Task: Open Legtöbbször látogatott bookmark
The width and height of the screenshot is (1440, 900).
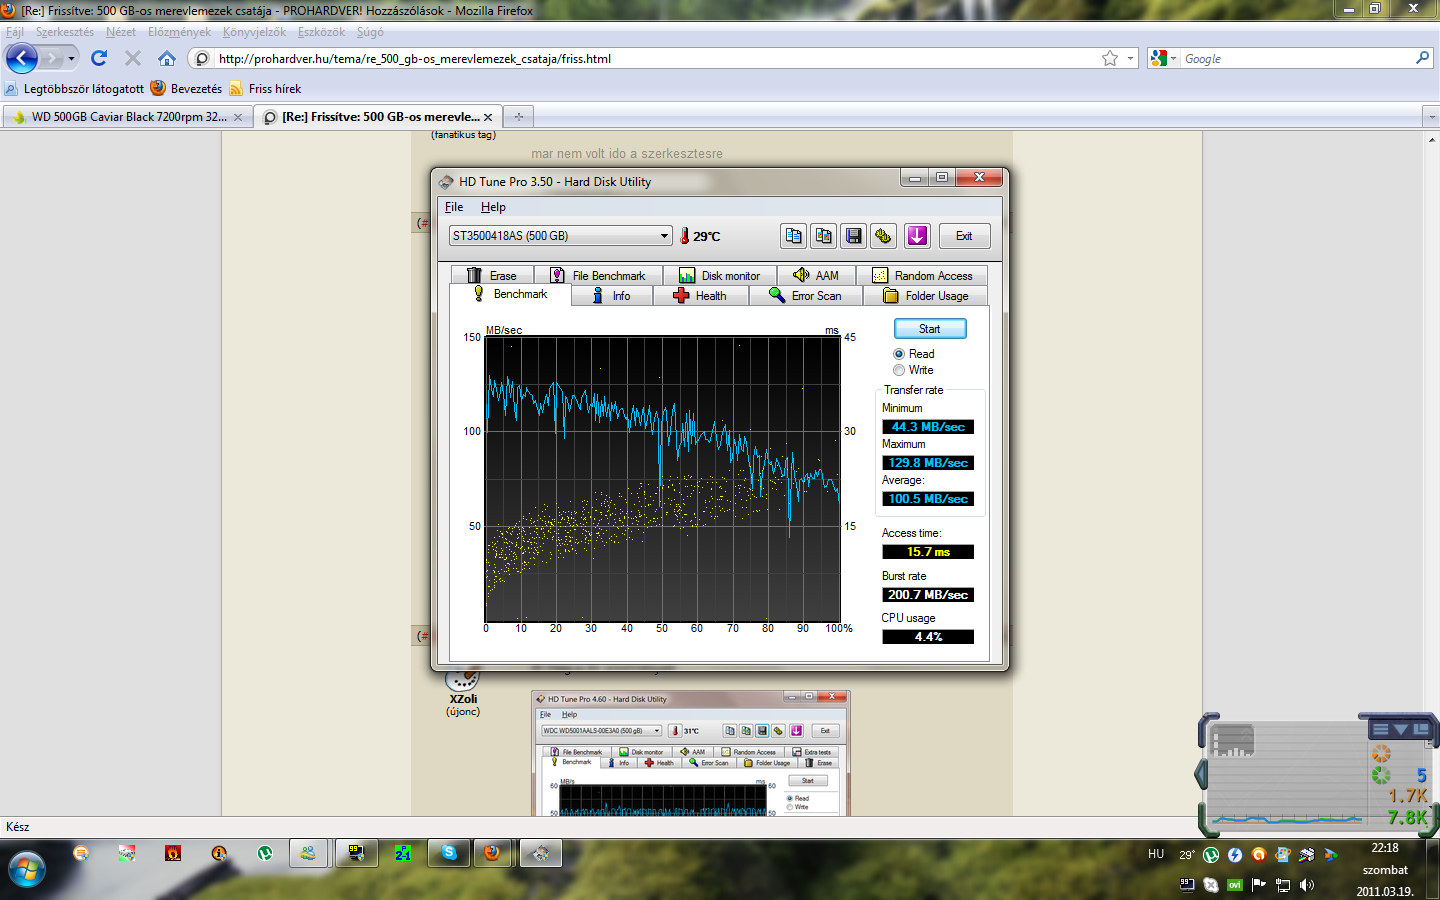Action: click(75, 89)
